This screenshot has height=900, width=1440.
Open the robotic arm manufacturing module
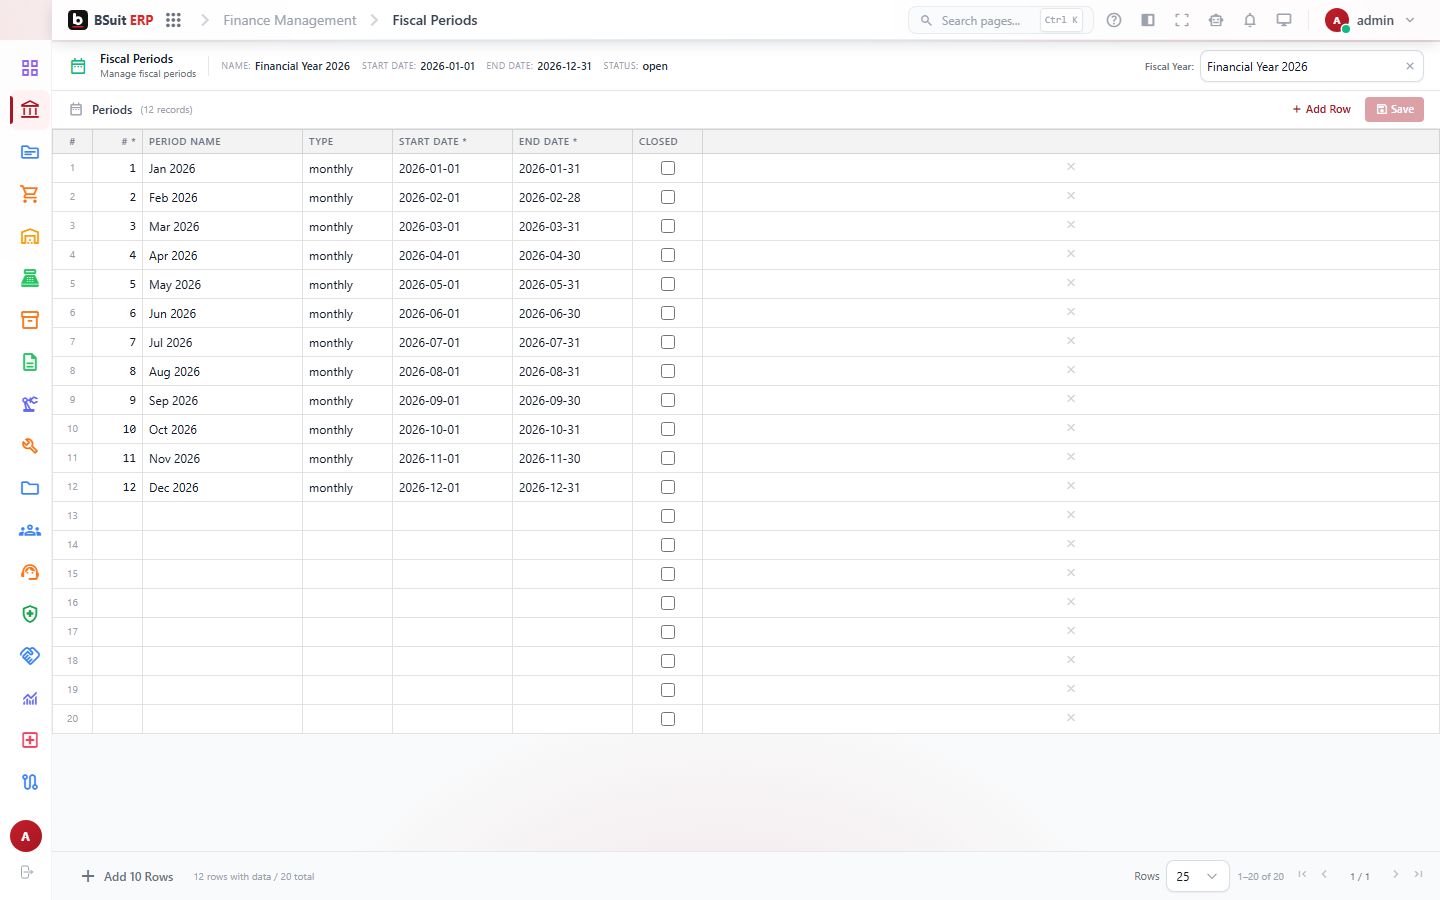tap(30, 404)
